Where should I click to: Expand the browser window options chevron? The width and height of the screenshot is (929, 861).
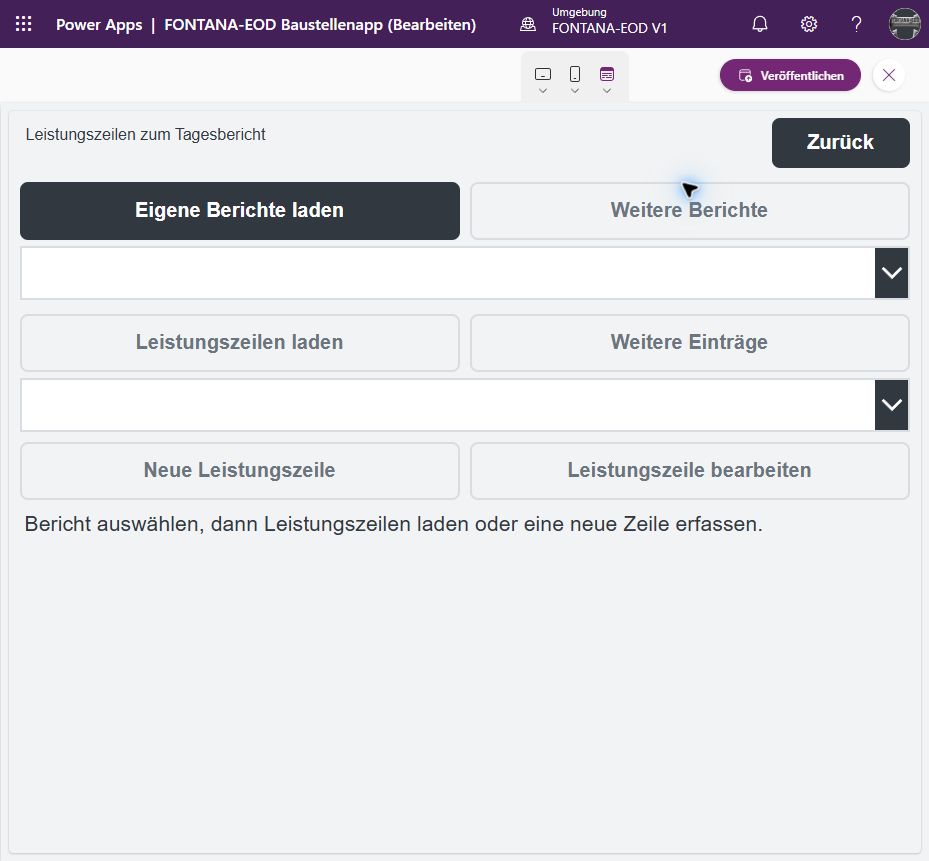(607, 91)
